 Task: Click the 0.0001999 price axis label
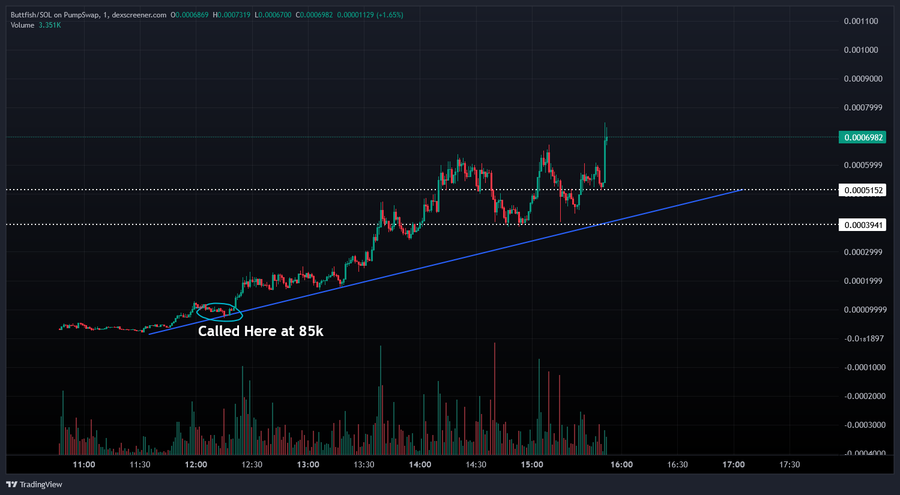tap(863, 281)
